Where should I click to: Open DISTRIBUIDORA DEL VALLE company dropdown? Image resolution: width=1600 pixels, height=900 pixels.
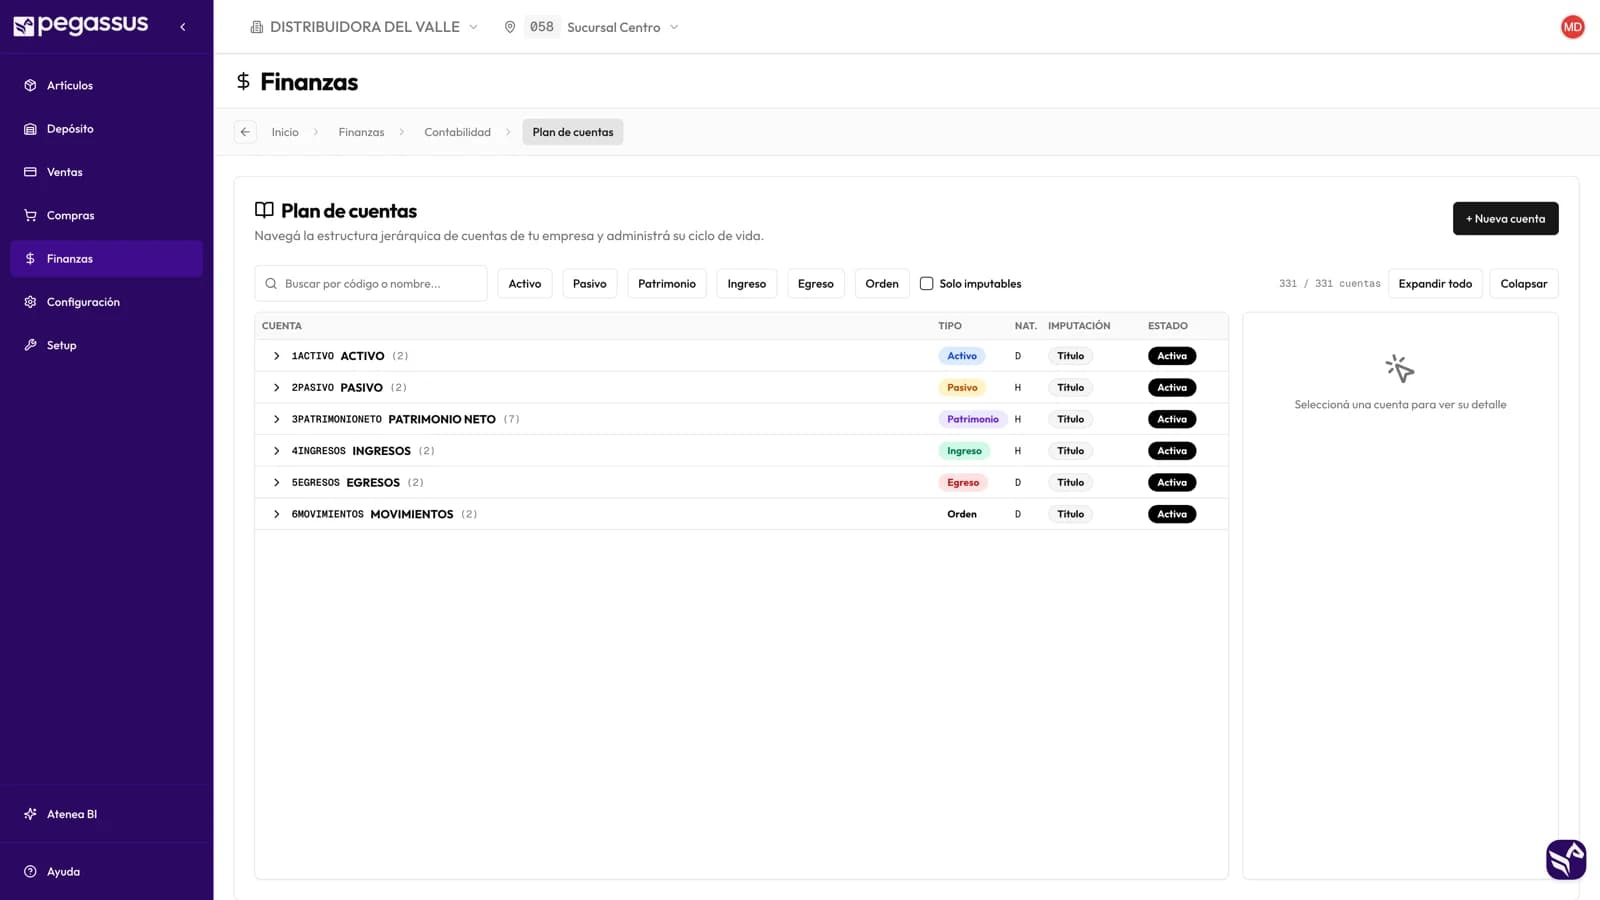point(364,27)
